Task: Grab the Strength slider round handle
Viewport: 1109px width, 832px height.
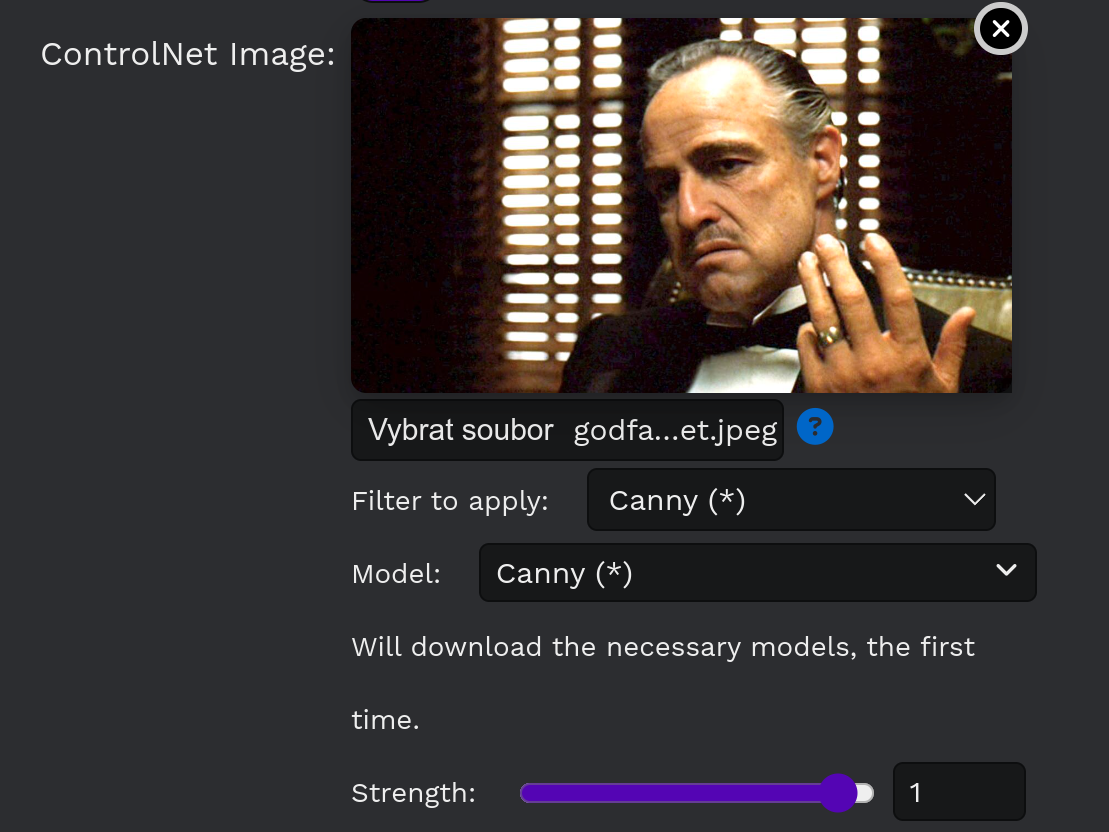Action: [838, 793]
